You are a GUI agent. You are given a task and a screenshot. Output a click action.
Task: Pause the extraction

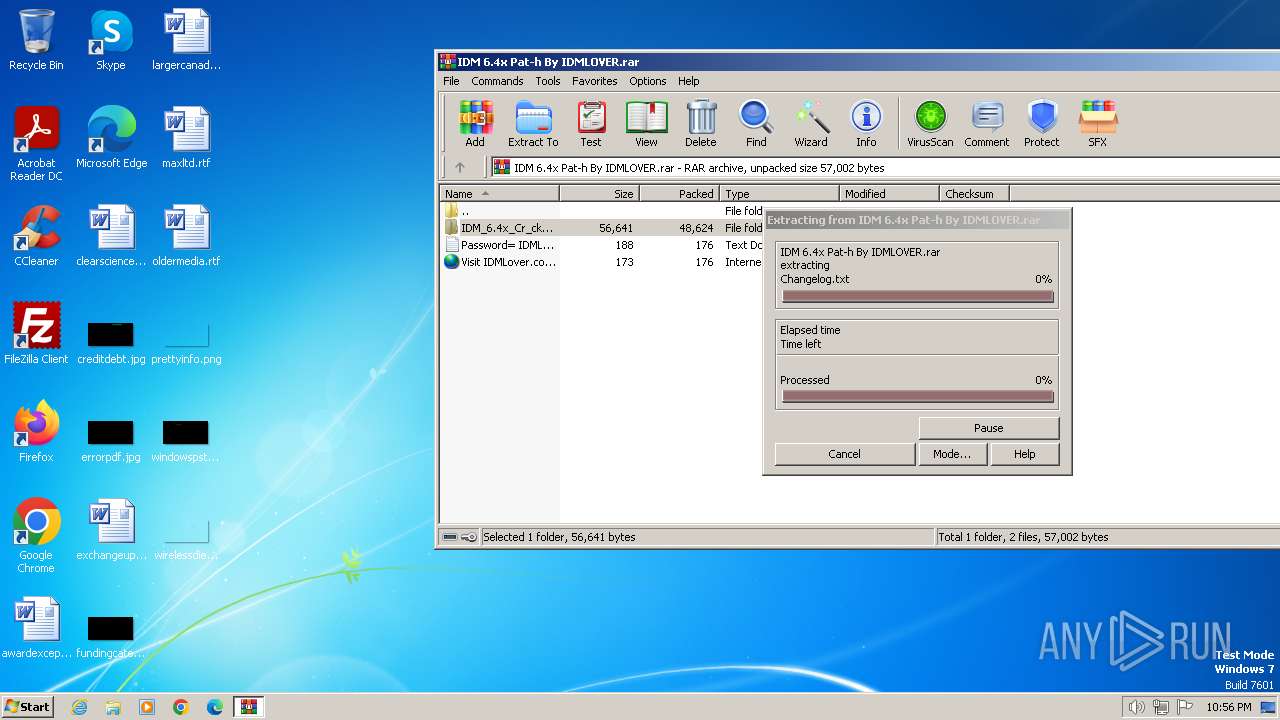(x=988, y=428)
